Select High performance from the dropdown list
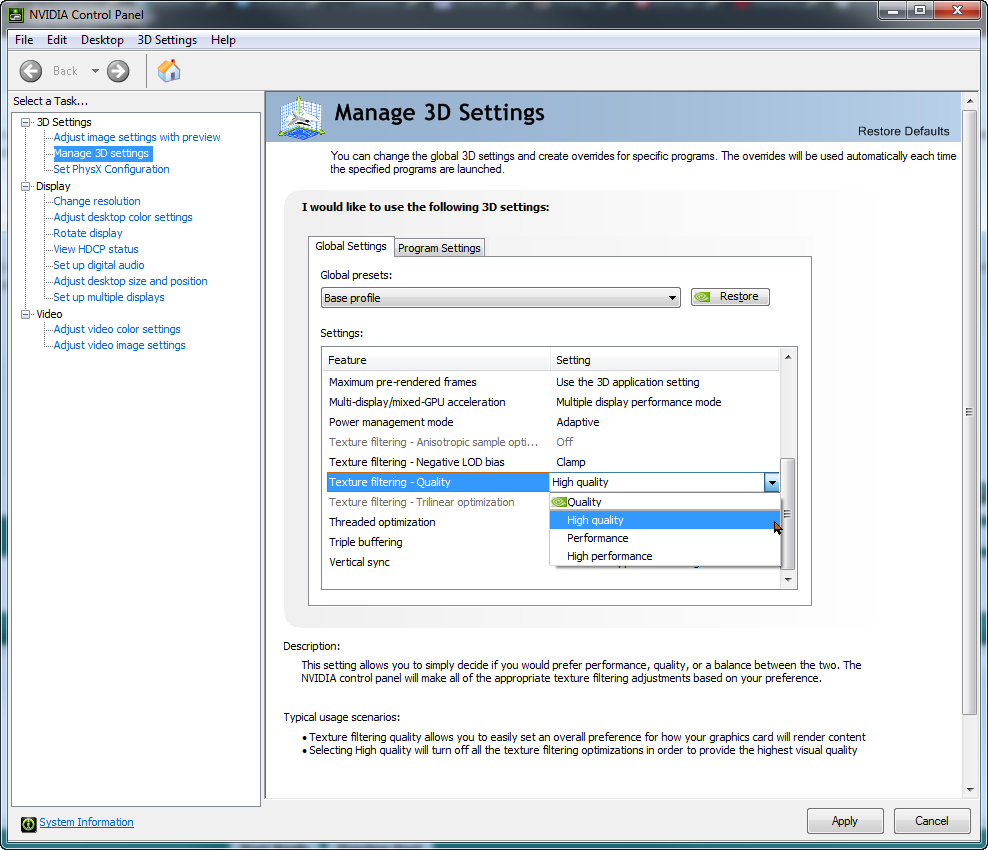988x850 pixels. [x=609, y=556]
